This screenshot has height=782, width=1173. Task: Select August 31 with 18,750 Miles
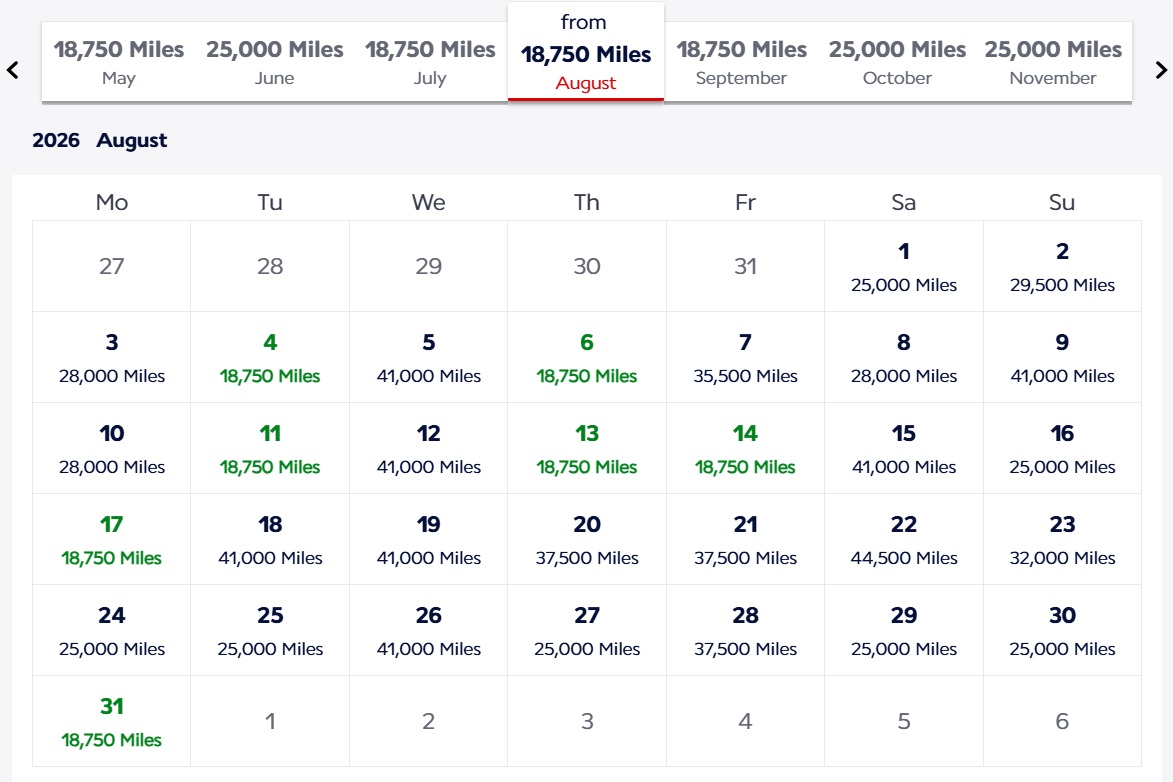coord(111,722)
